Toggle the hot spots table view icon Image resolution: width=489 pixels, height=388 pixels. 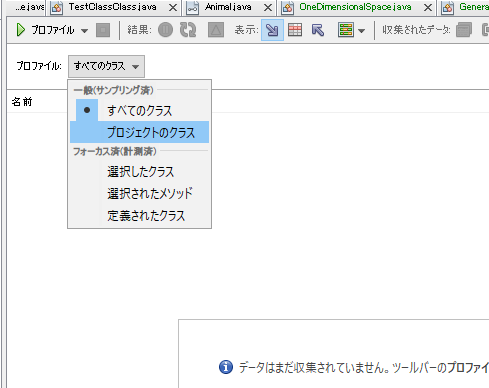[x=295, y=30]
